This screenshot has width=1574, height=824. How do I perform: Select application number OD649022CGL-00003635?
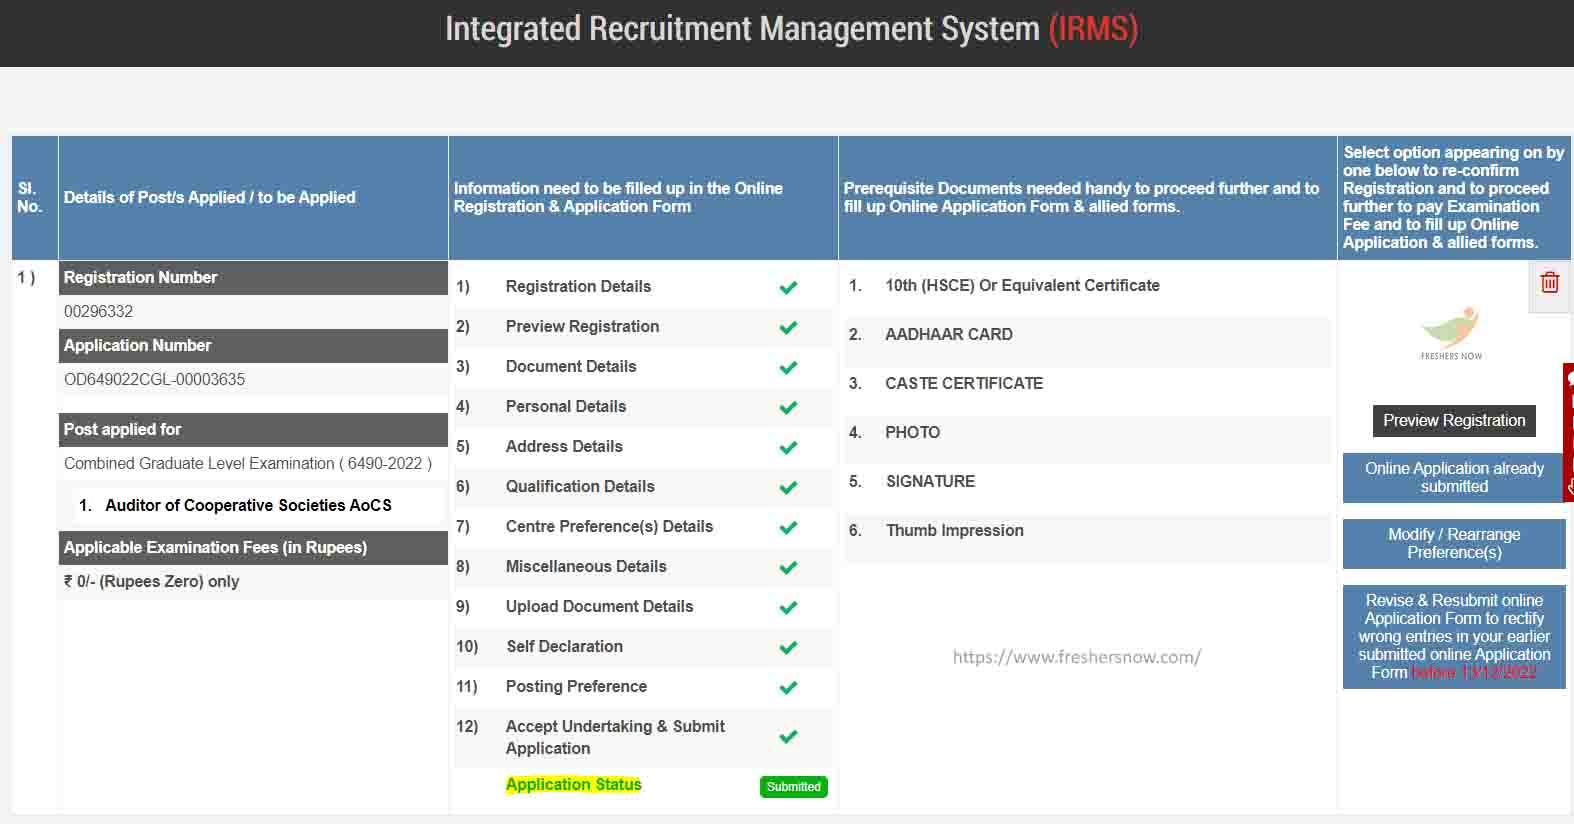click(x=154, y=379)
